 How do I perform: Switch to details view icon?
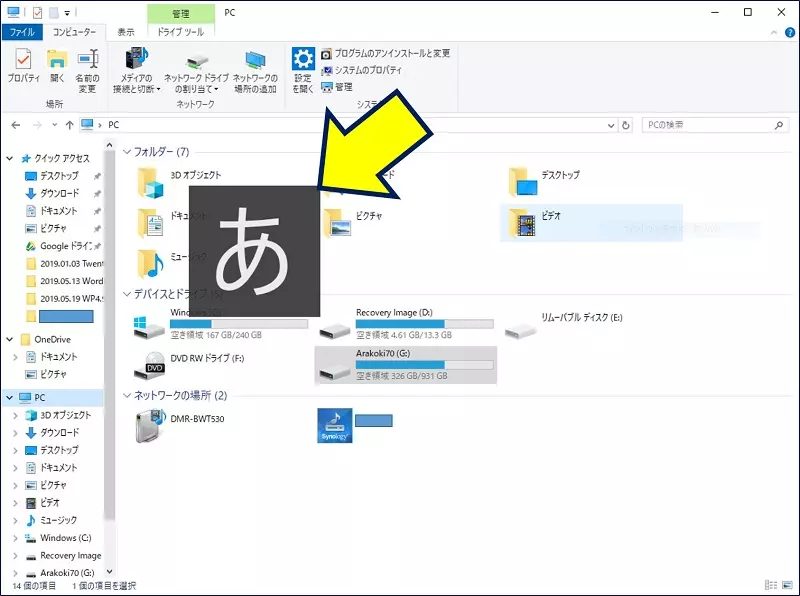(771, 586)
